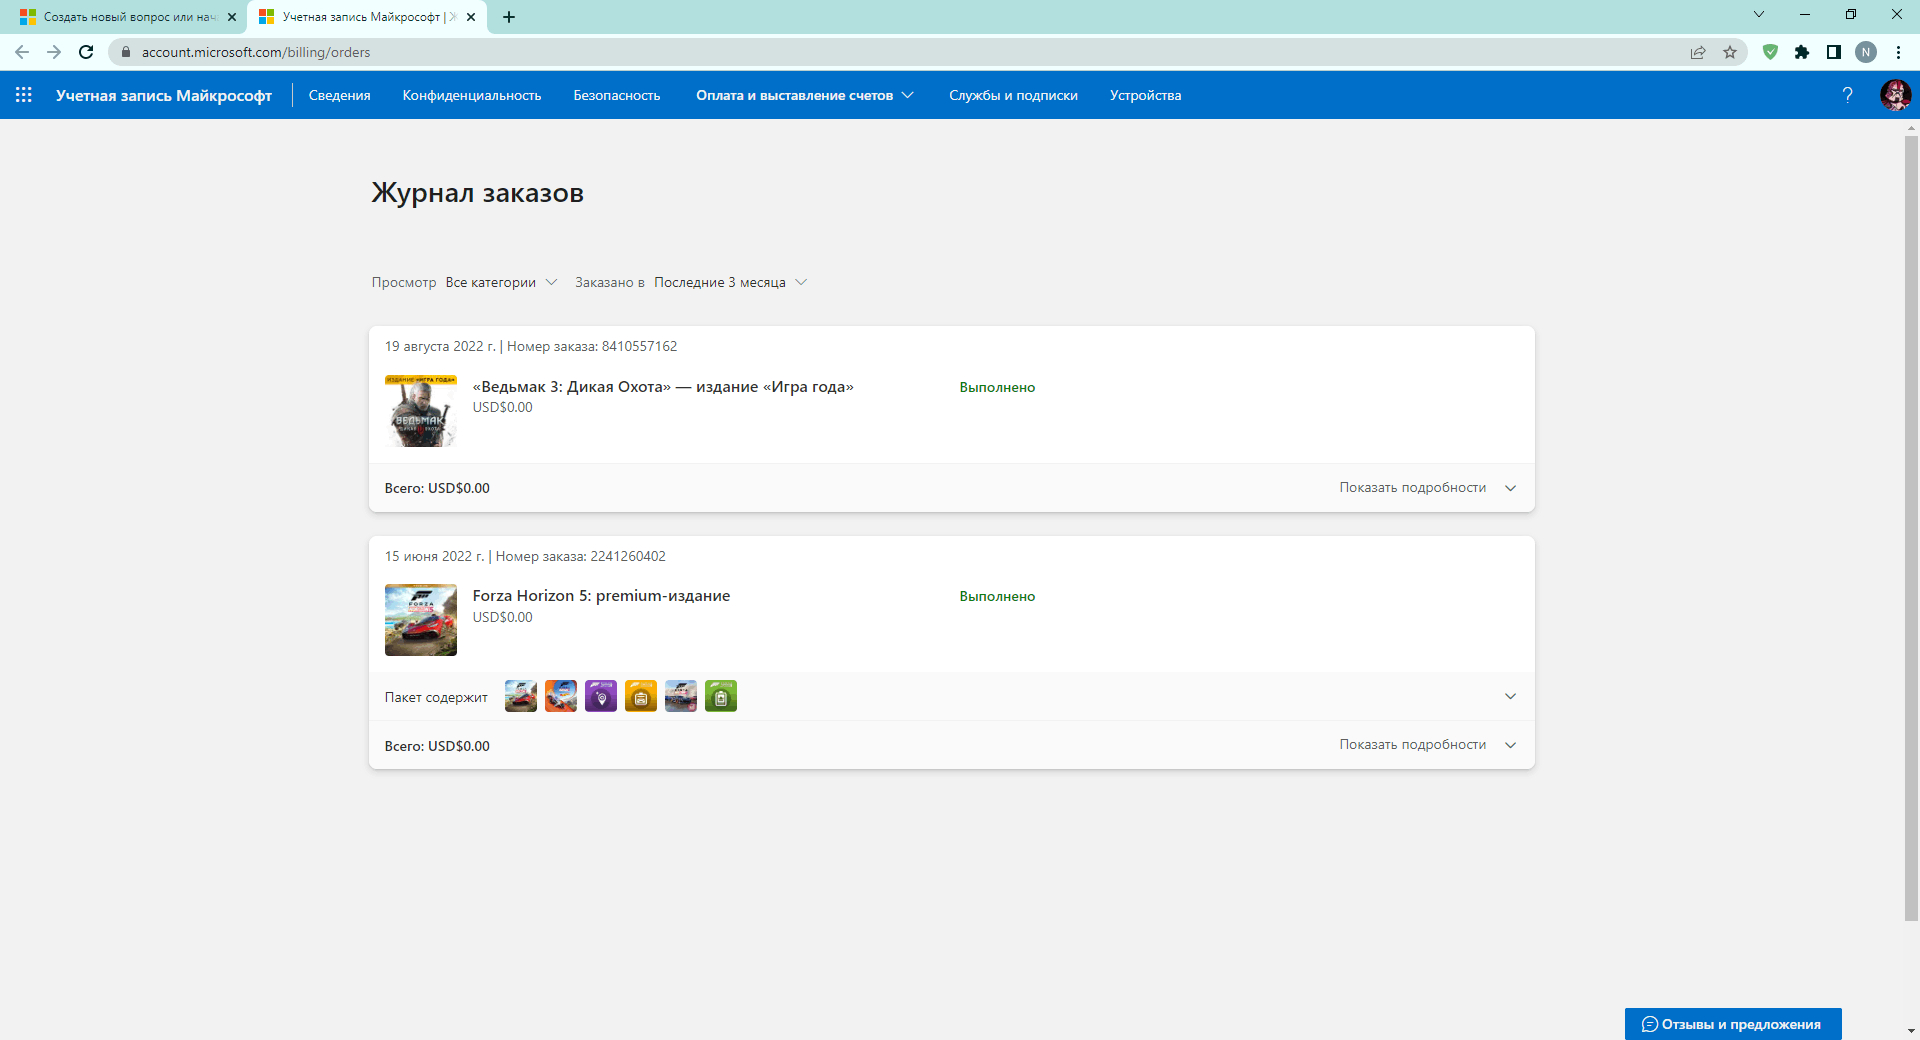The image size is (1920, 1040).
Task: Share this page icon in address bar
Action: pyautogui.click(x=1698, y=52)
